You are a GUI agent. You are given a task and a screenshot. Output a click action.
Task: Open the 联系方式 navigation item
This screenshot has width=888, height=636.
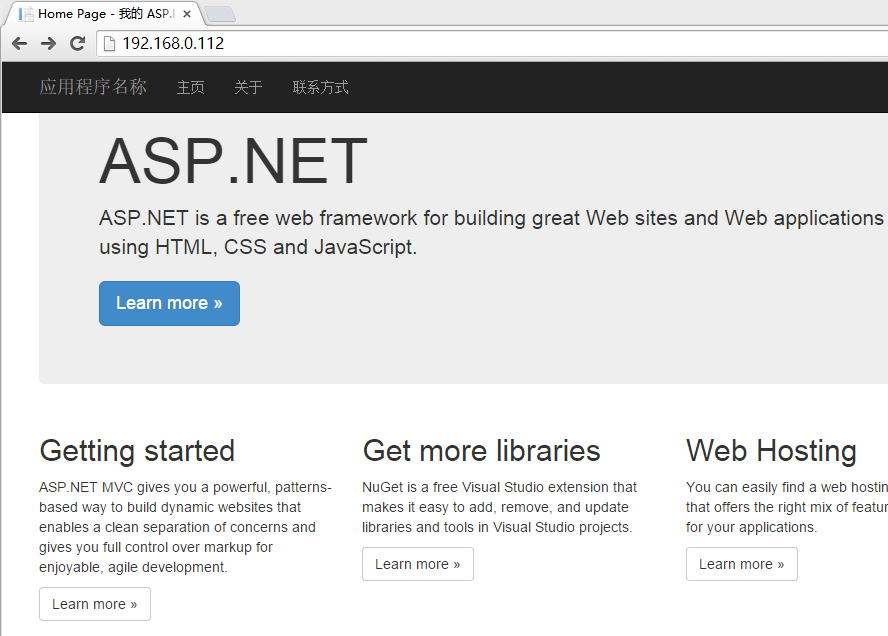click(321, 87)
